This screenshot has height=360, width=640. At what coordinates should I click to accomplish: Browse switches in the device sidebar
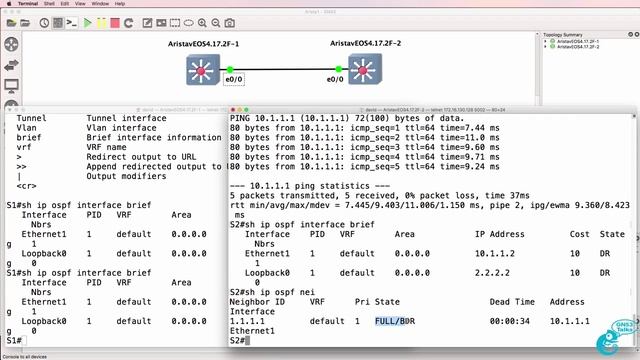tap(11, 65)
